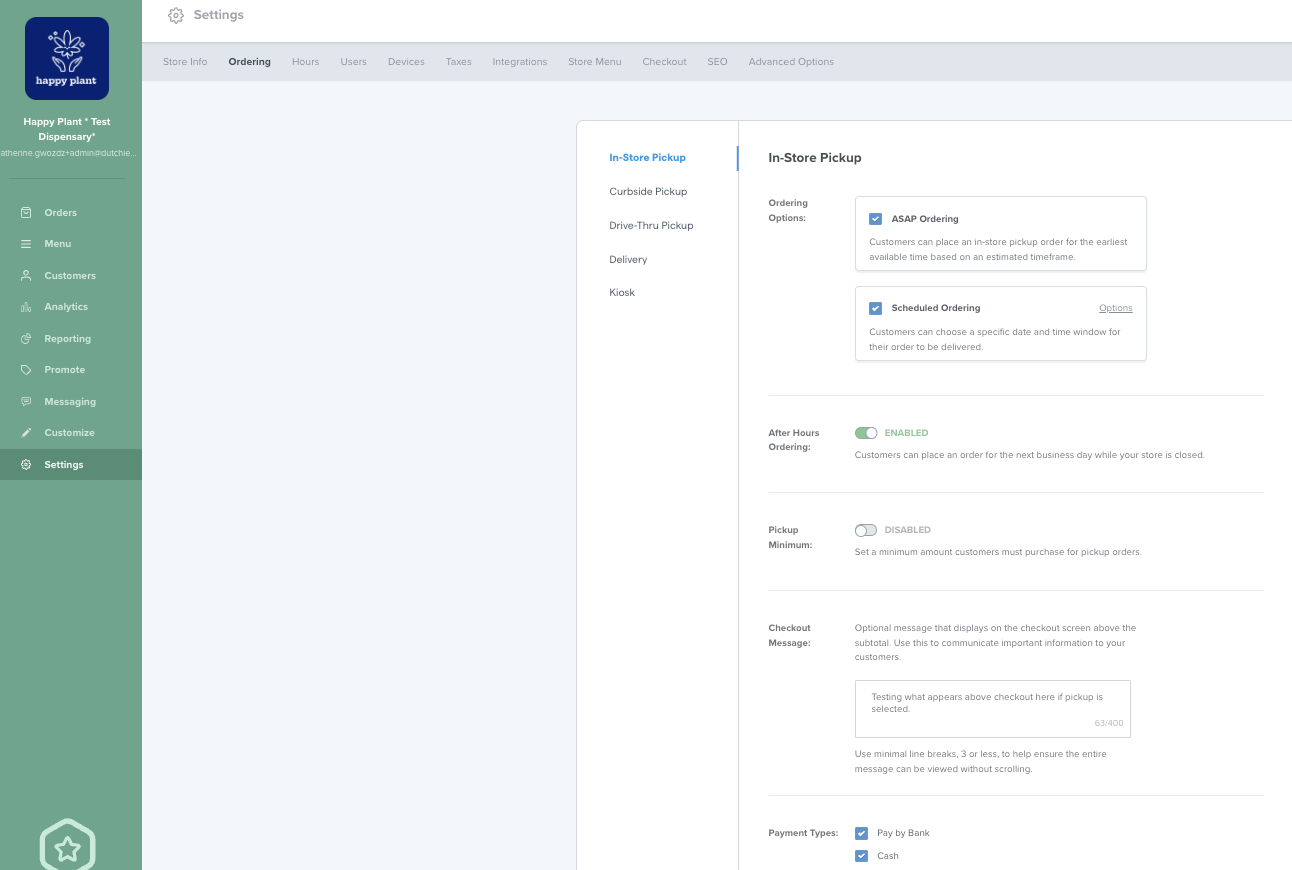This screenshot has width=1292, height=870.
Task: Click the Customize label in the sidebar
Action: (69, 433)
